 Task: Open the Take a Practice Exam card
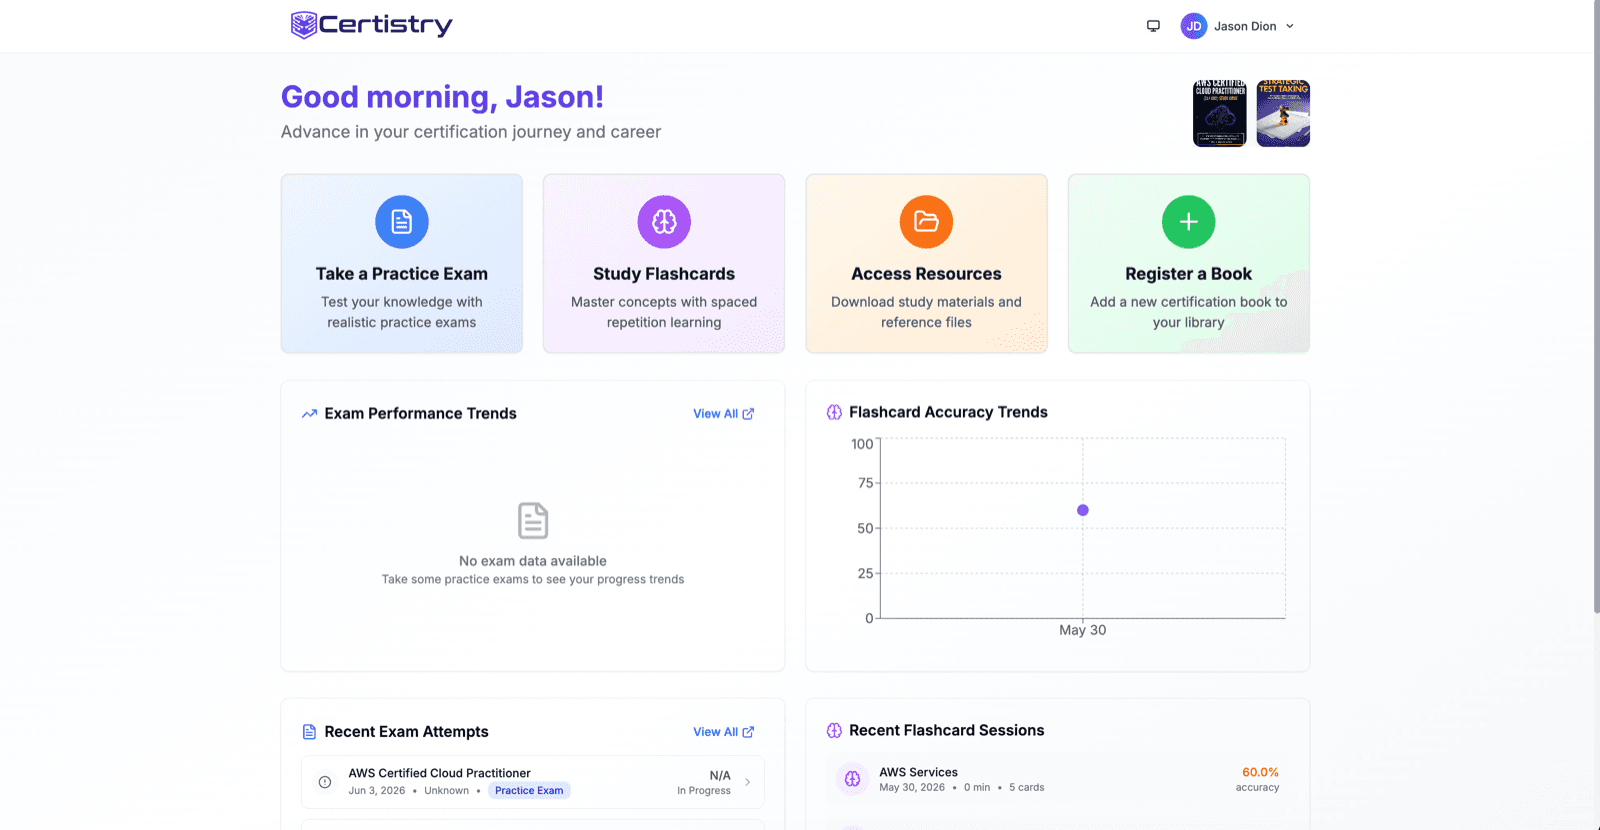402,263
